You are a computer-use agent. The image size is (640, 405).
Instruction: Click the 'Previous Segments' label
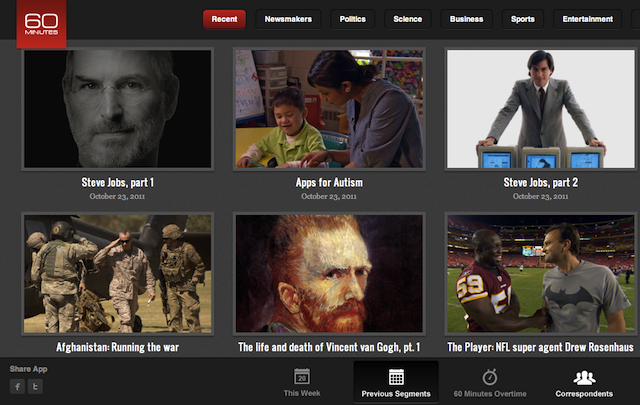tap(396, 394)
